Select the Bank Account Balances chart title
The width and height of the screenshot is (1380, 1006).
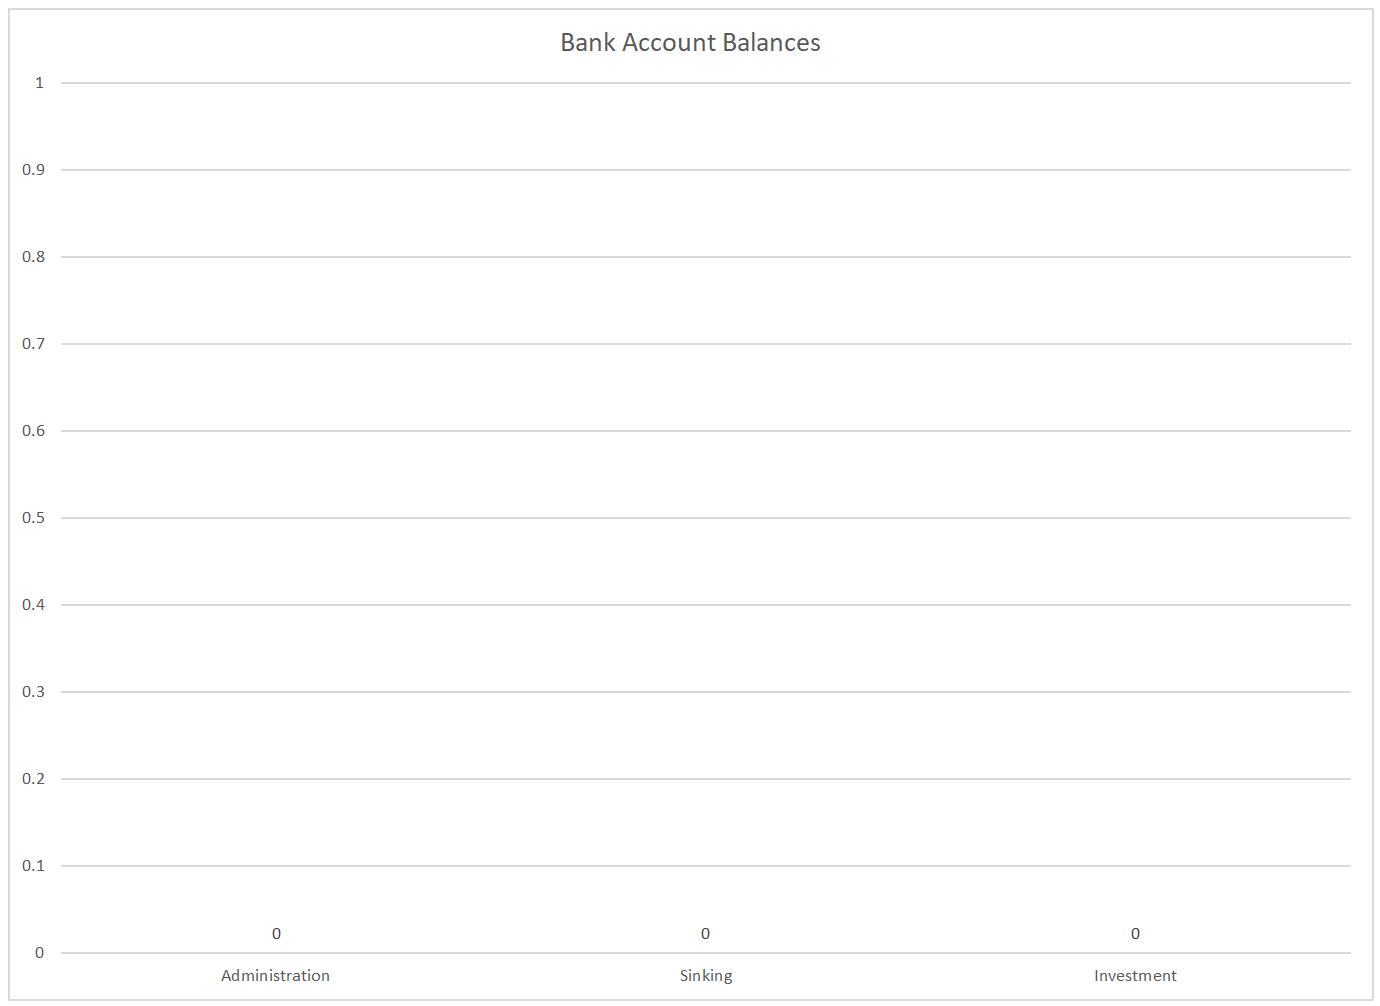[690, 43]
